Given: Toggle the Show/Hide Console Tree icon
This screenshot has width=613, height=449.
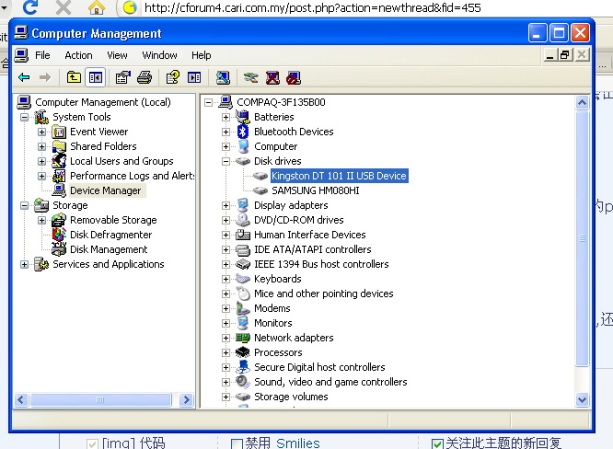Looking at the screenshot, I should 95,77.
